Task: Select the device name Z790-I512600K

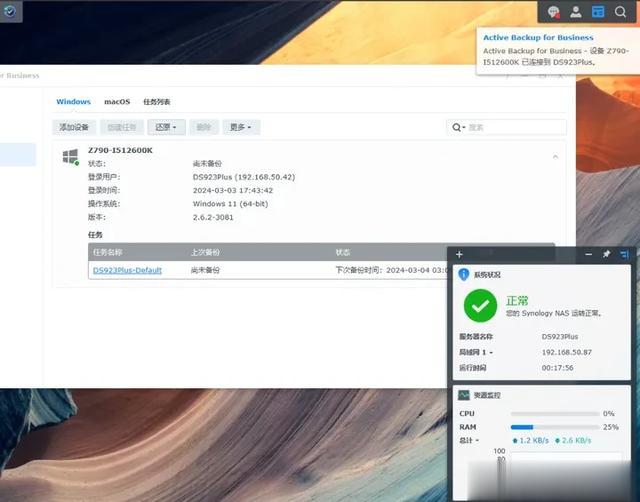Action: pyautogui.click(x=120, y=150)
